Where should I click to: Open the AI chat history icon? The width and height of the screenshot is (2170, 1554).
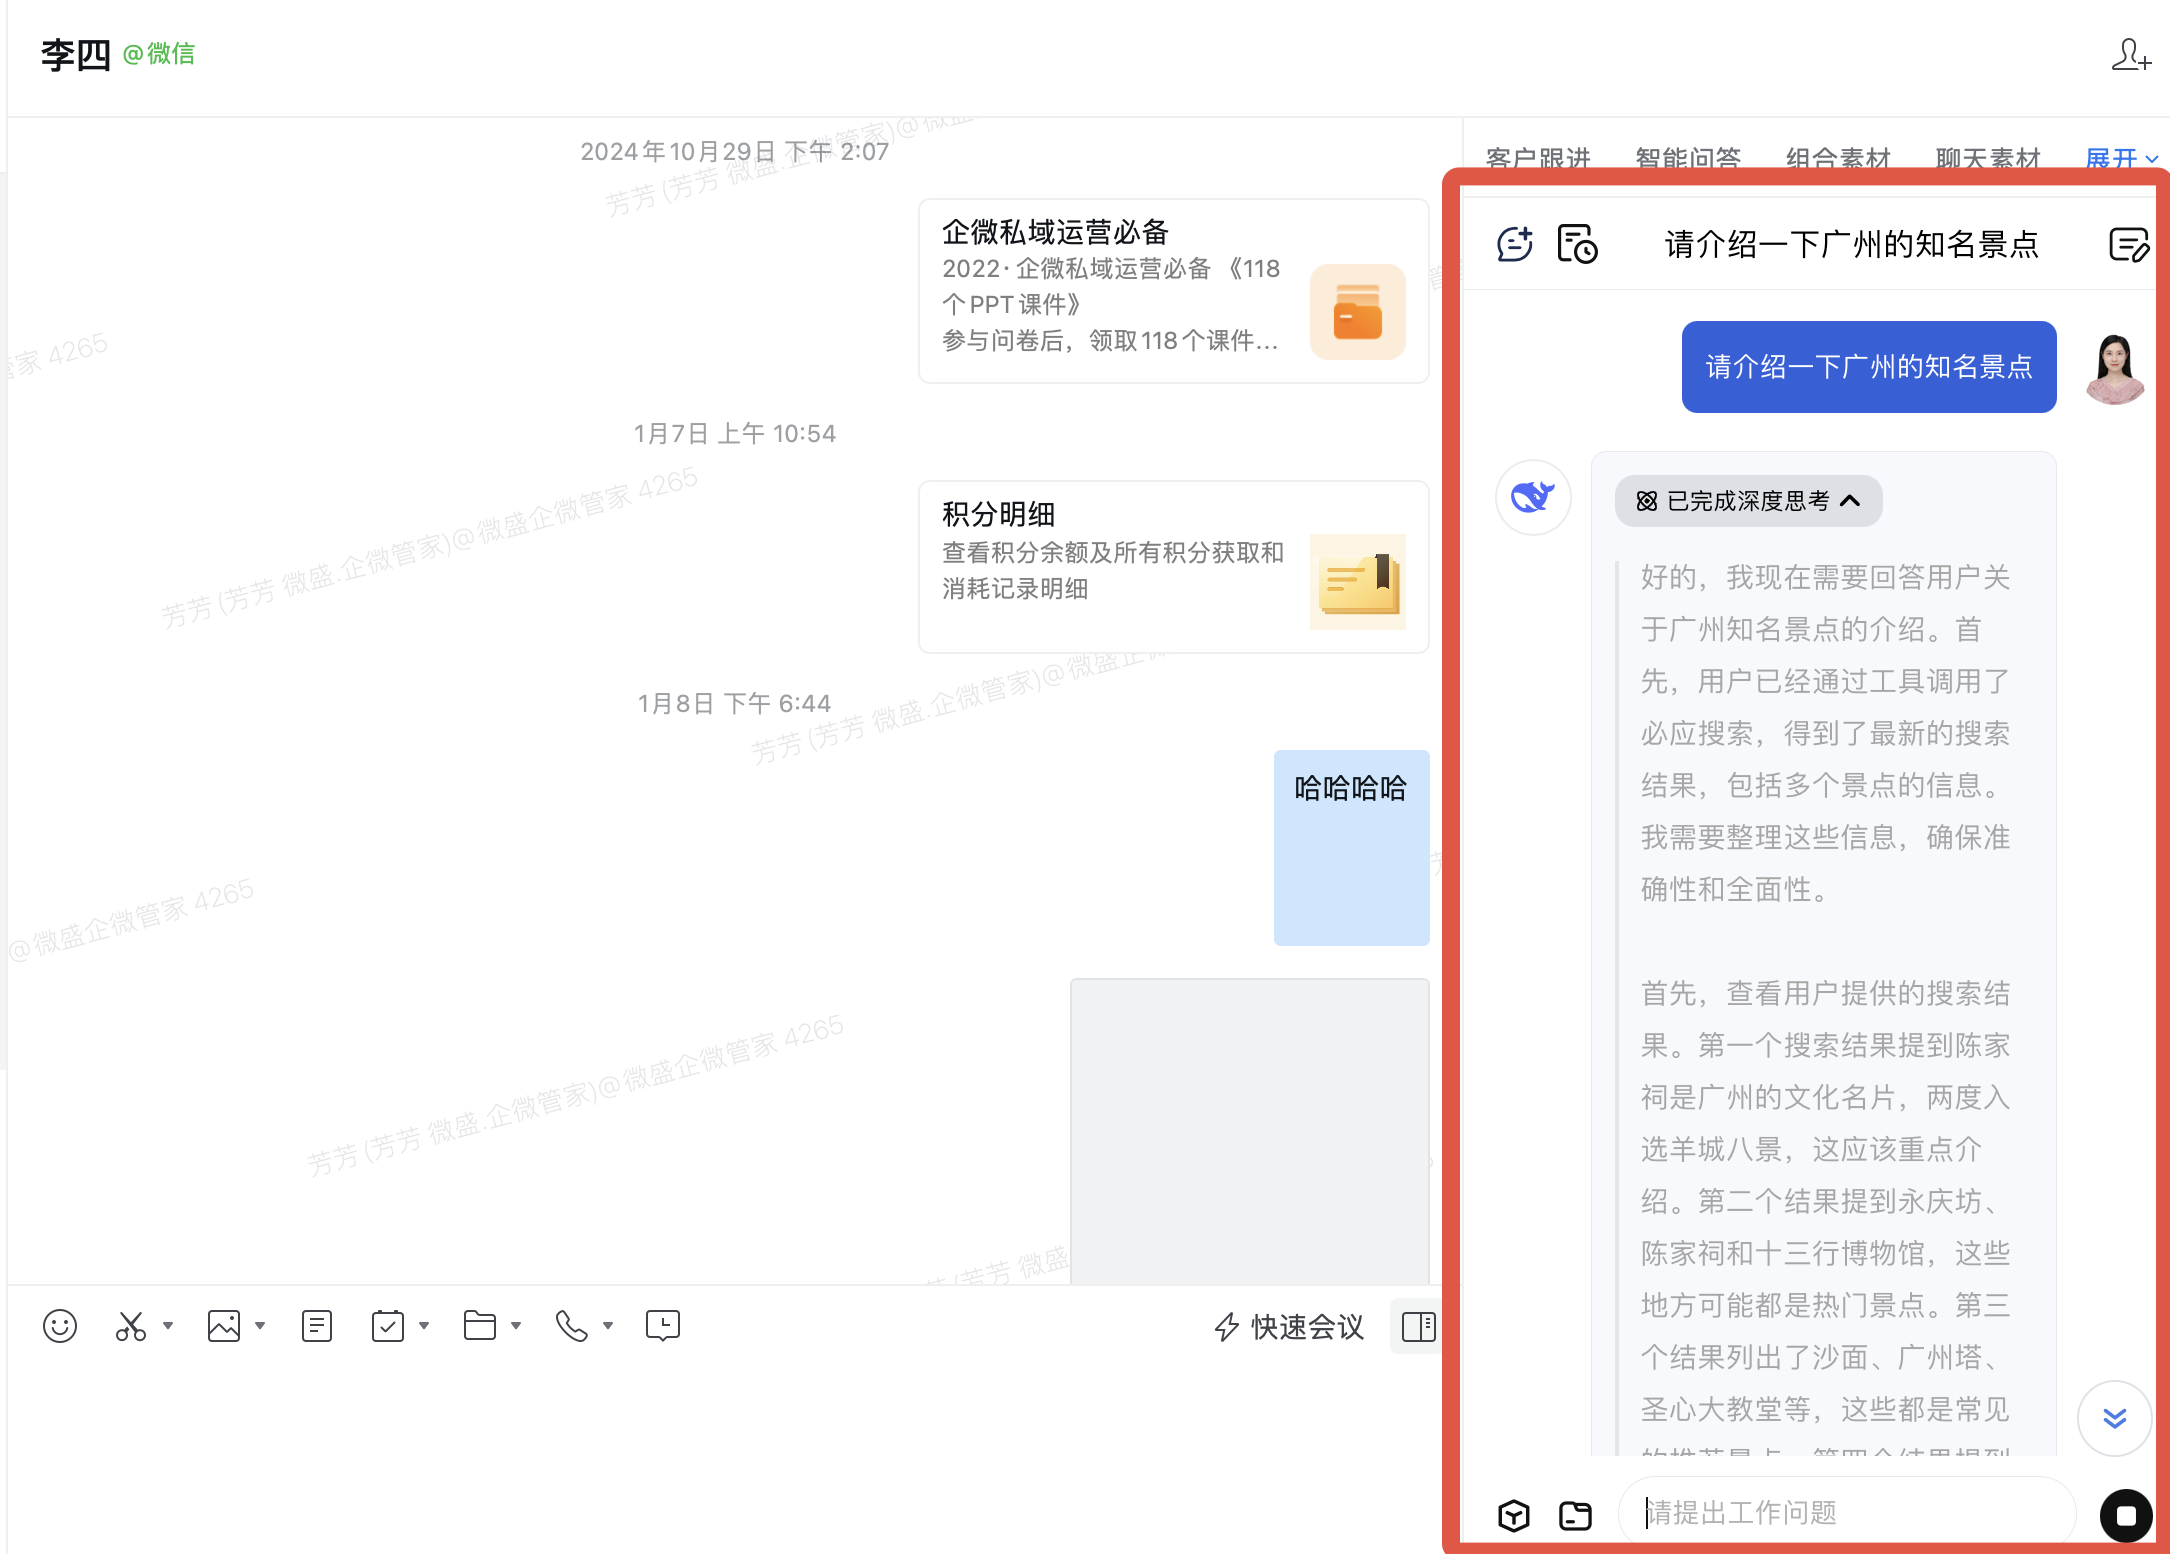point(1578,244)
